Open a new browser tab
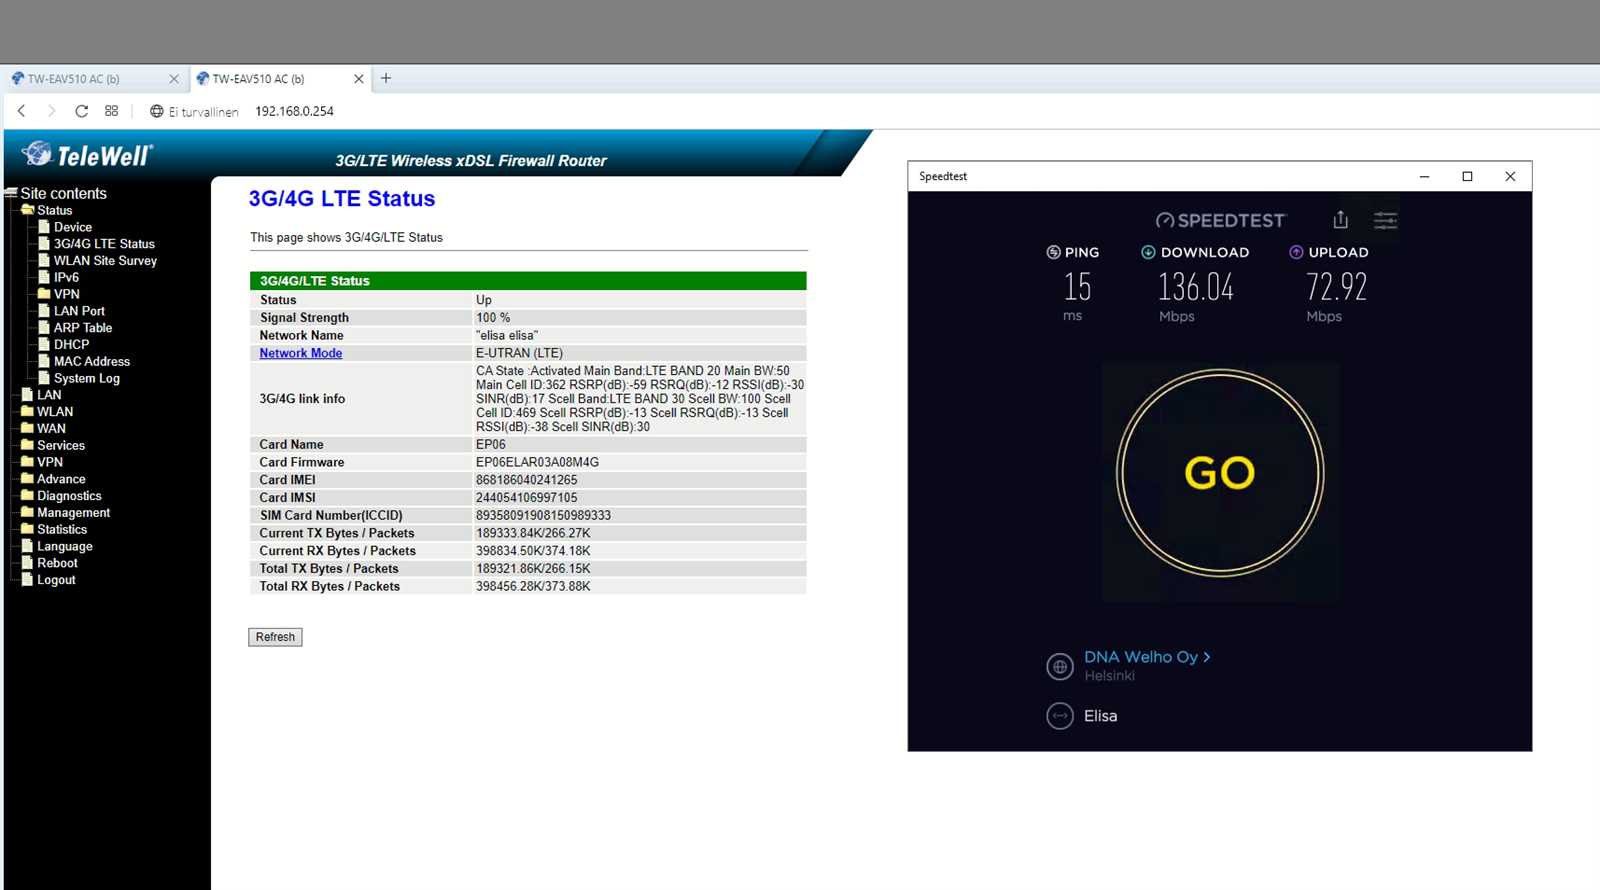Screen dimensions: 1600x890 [x=386, y=78]
